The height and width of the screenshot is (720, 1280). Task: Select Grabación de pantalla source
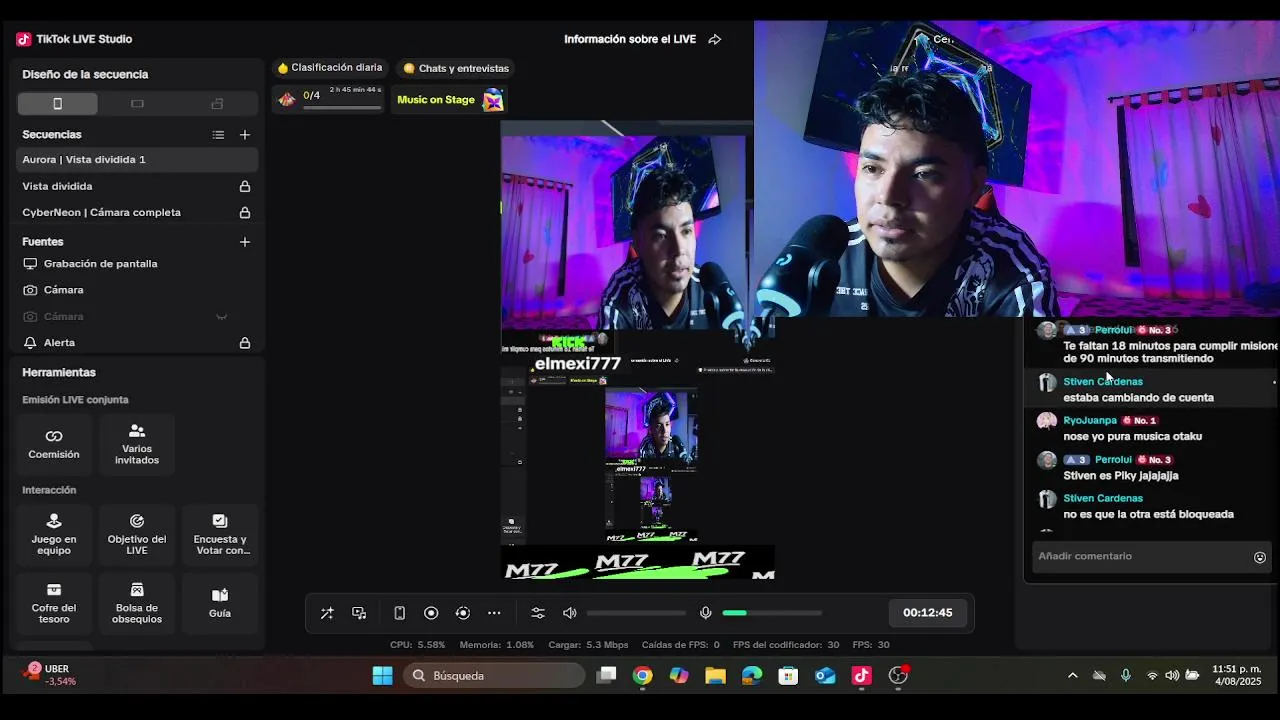pyautogui.click(x=138, y=264)
